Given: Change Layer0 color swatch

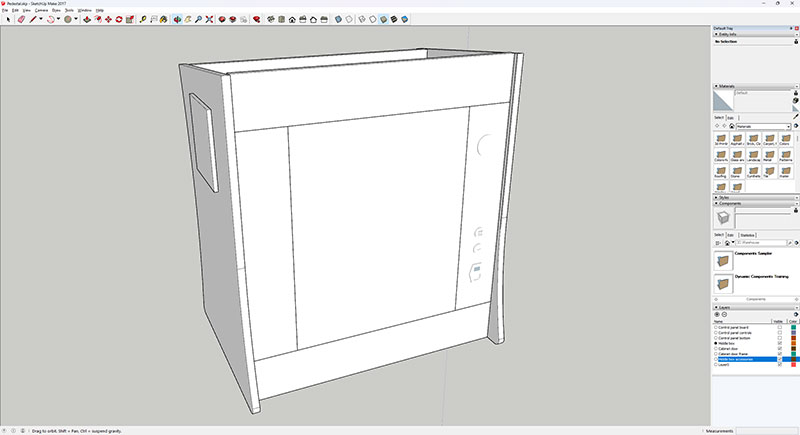Looking at the screenshot, I should click(x=793, y=365).
